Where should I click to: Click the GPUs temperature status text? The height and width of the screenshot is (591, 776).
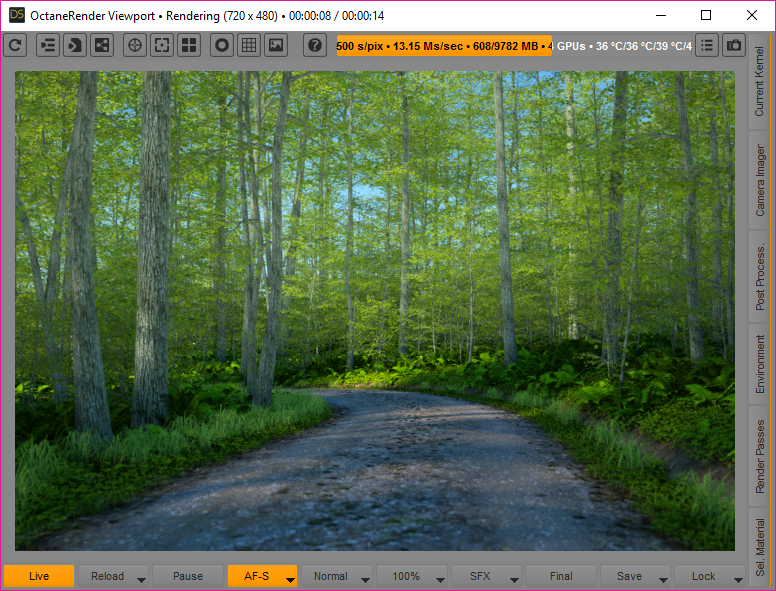coord(624,46)
